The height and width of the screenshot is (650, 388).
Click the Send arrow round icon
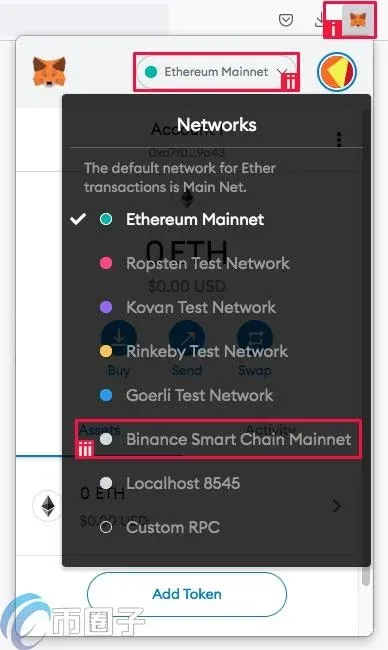point(187,337)
